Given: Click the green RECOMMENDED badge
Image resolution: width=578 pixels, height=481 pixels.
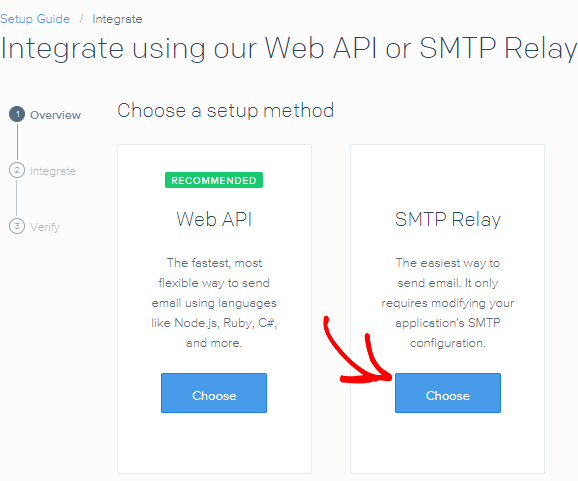Looking at the screenshot, I should pyautogui.click(x=214, y=180).
